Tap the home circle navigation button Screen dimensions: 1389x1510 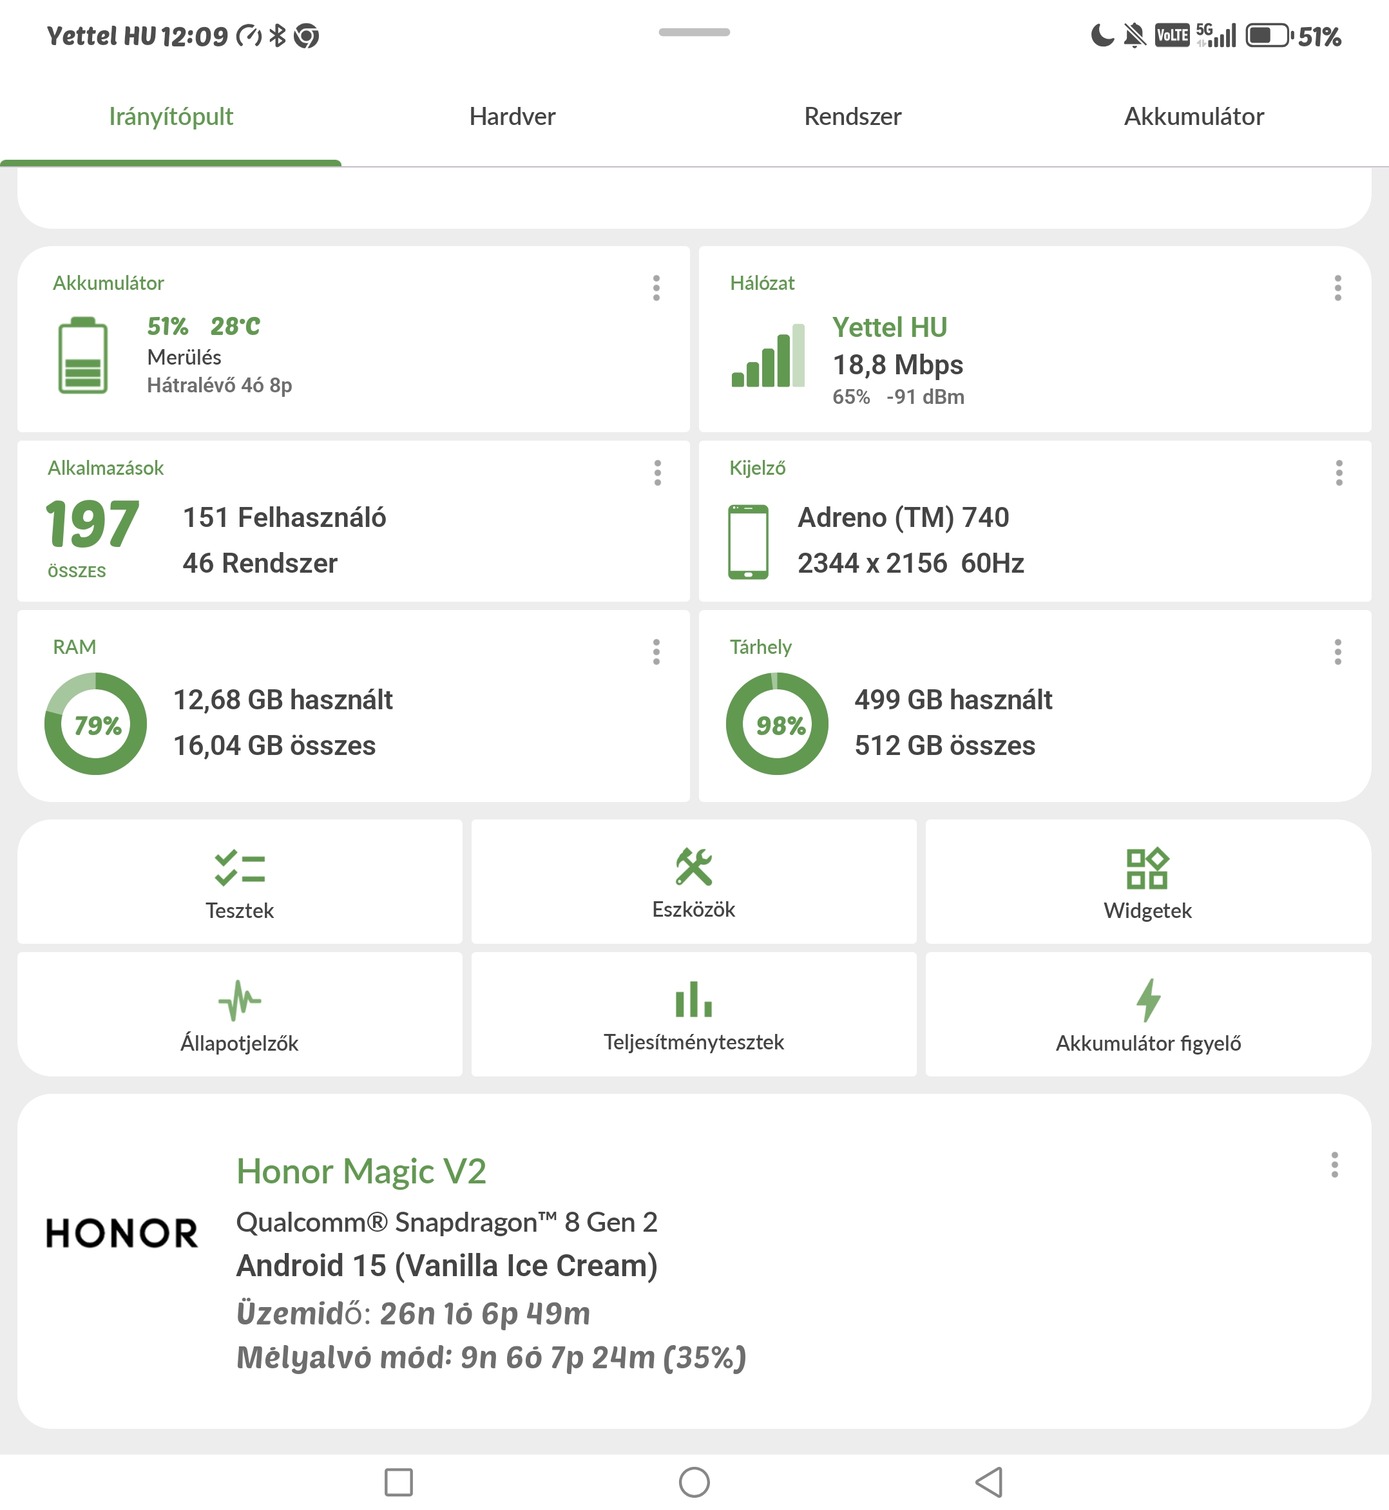coord(694,1482)
